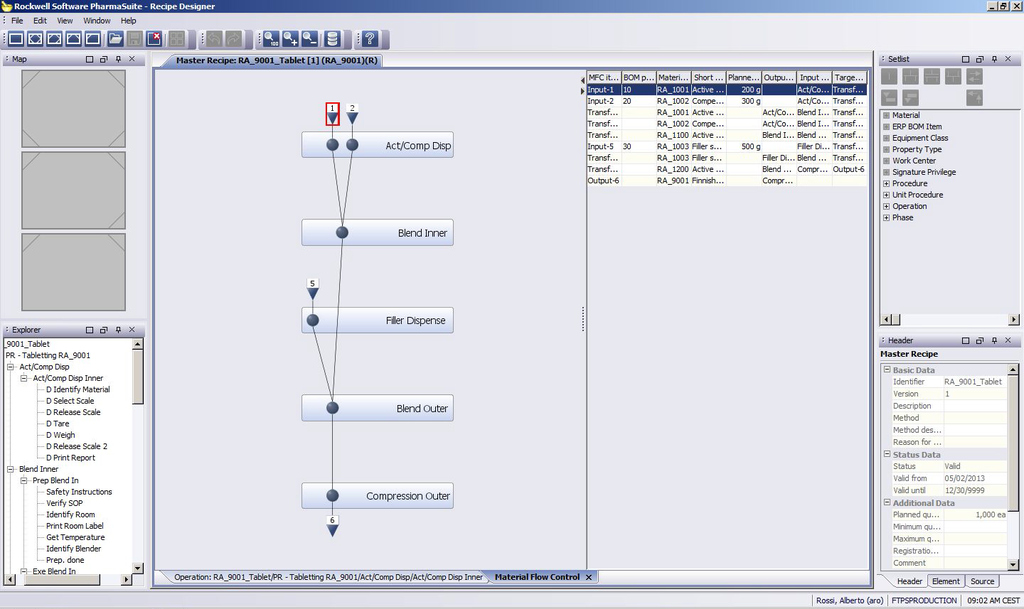Collapse the Act/Comp Disp Inner node
1024x609 pixels.
(x=24, y=378)
